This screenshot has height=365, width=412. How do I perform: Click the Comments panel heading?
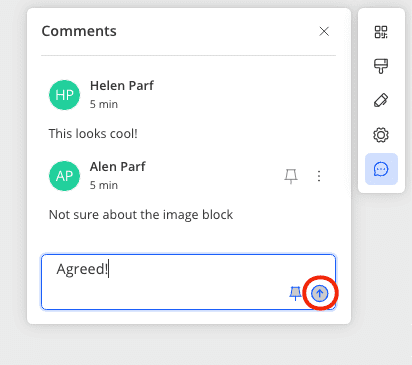tap(79, 31)
